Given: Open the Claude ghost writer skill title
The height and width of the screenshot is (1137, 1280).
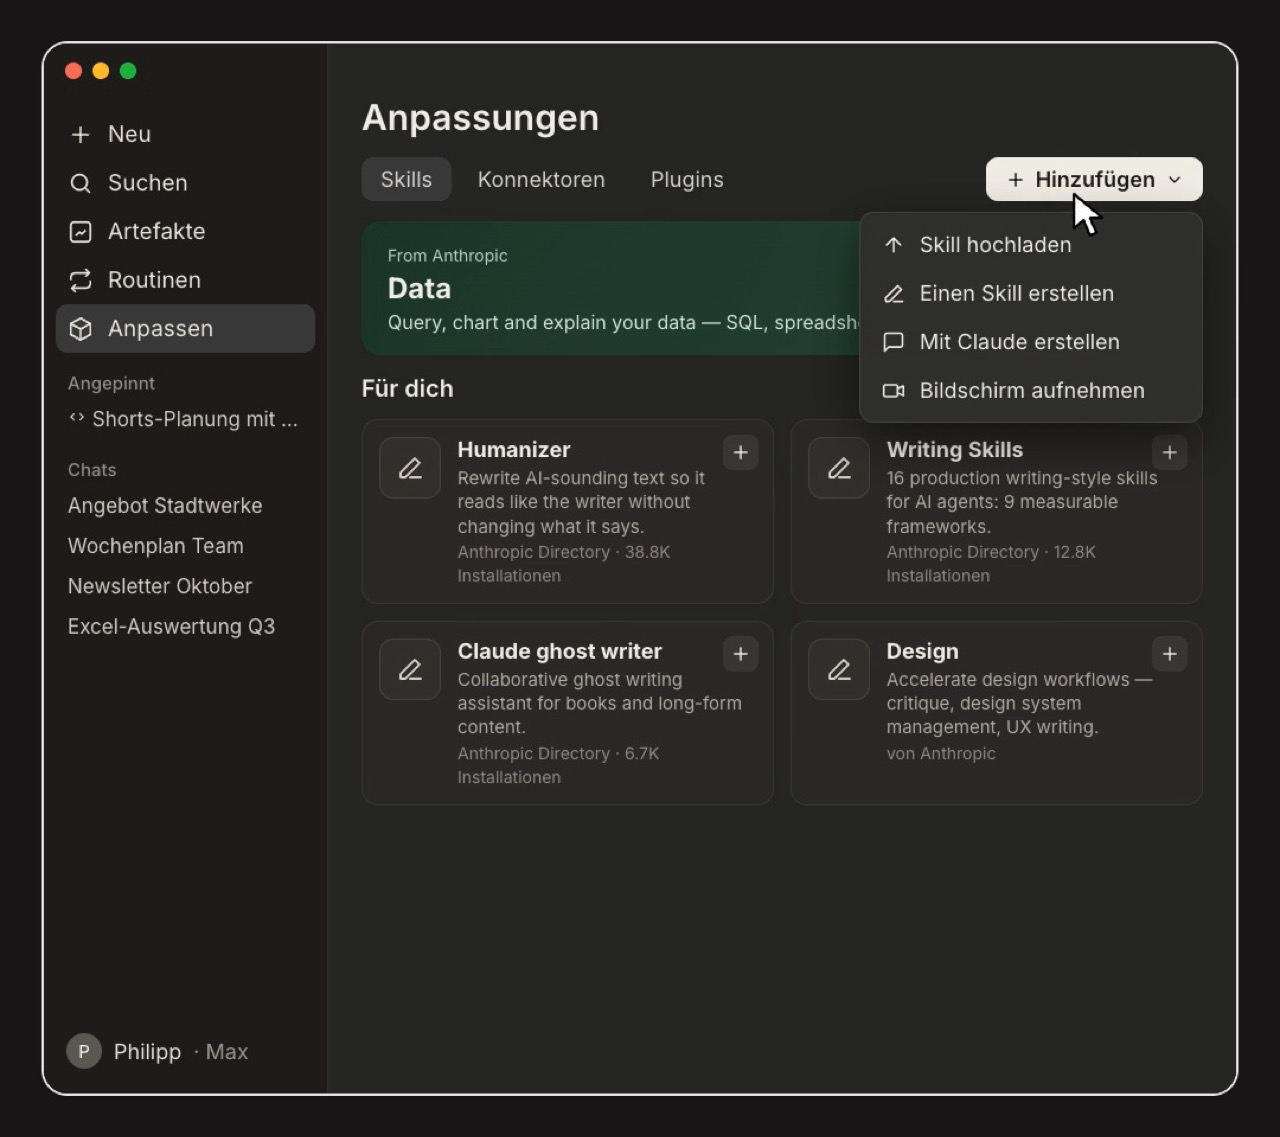Looking at the screenshot, I should [x=560, y=652].
